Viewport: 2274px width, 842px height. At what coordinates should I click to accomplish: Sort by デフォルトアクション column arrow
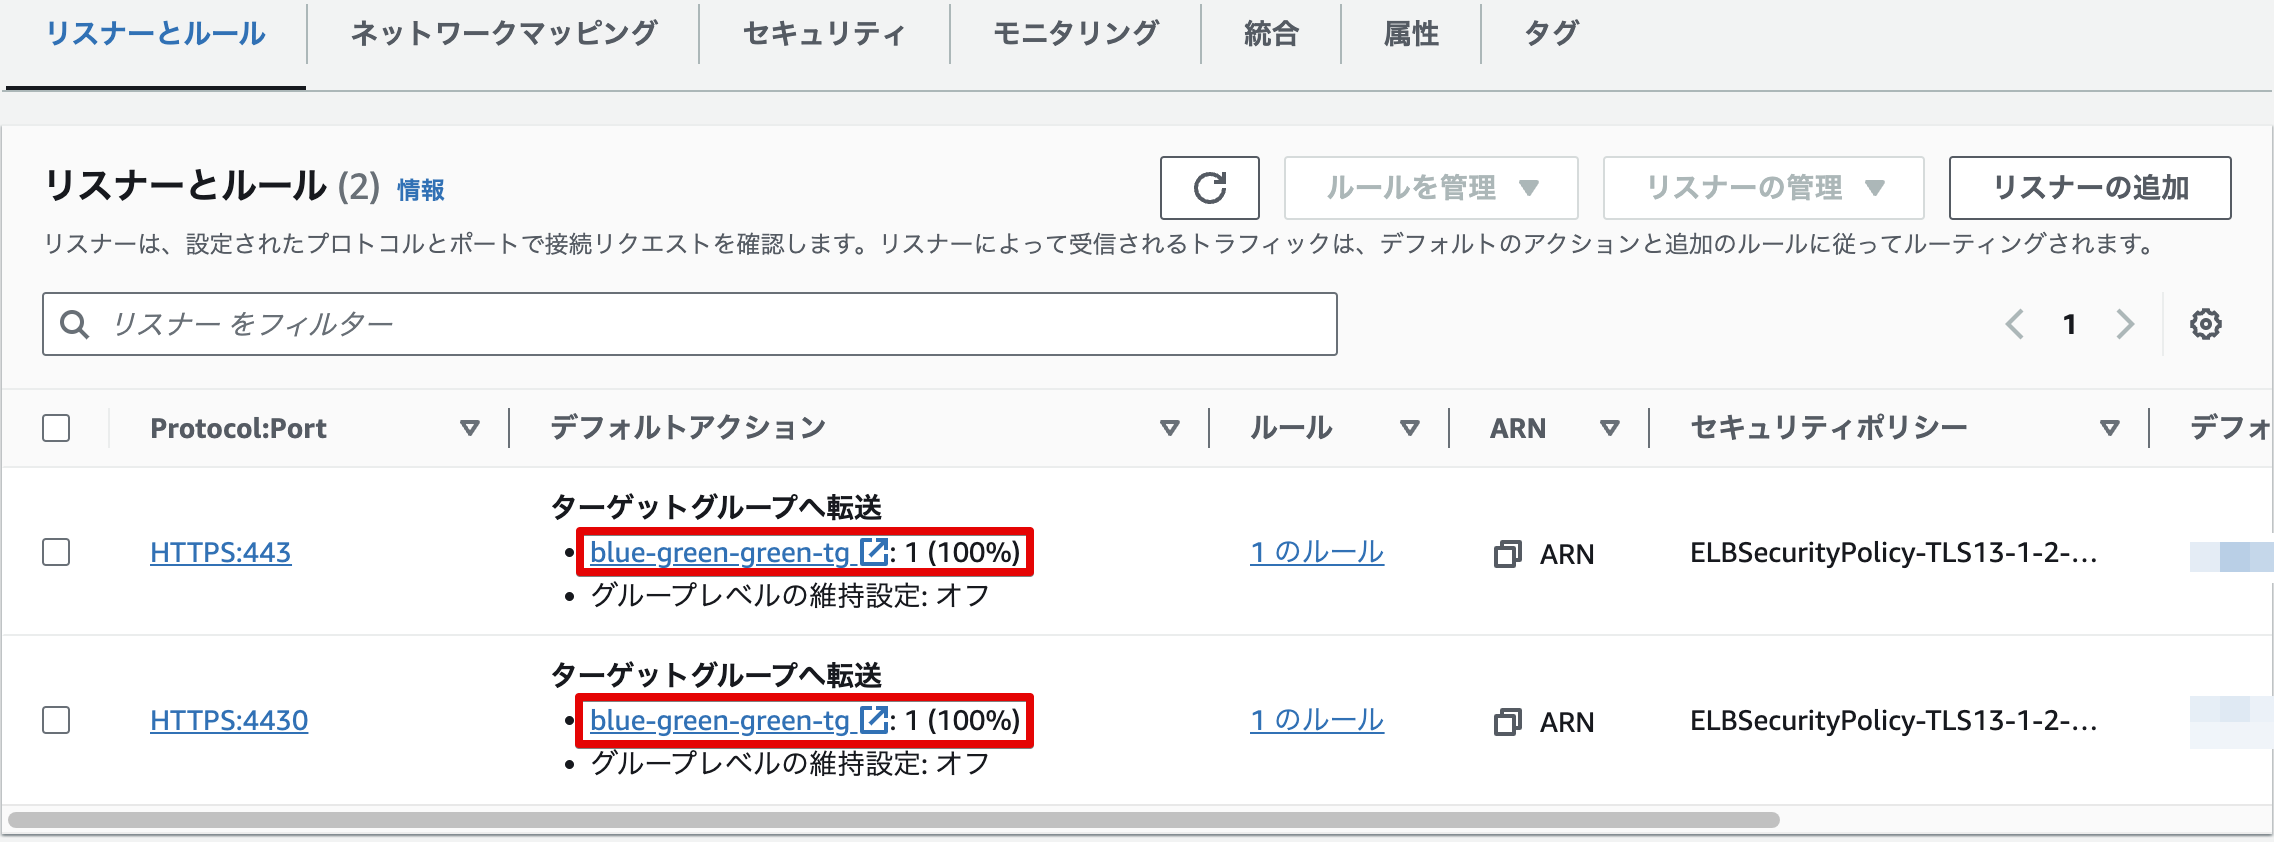(x=1169, y=428)
